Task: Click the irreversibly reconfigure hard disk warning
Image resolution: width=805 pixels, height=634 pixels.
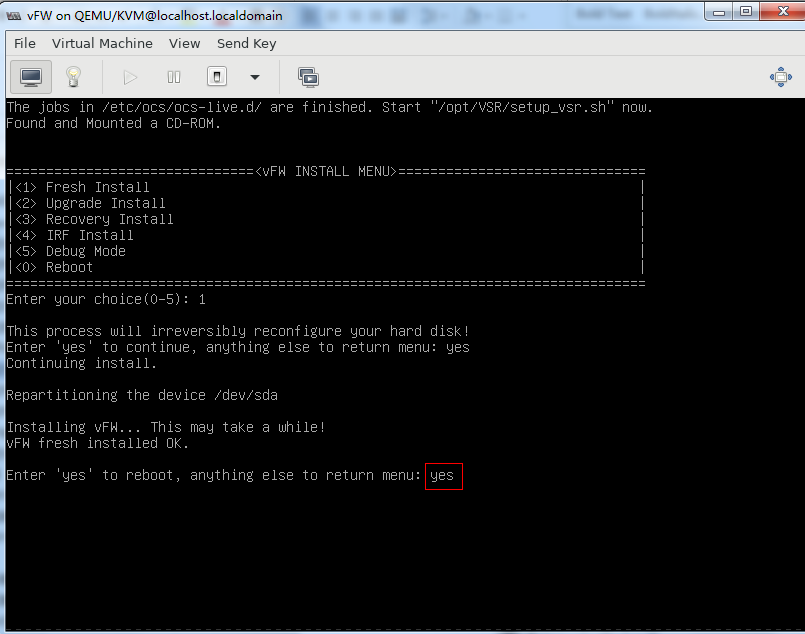Action: [238, 331]
